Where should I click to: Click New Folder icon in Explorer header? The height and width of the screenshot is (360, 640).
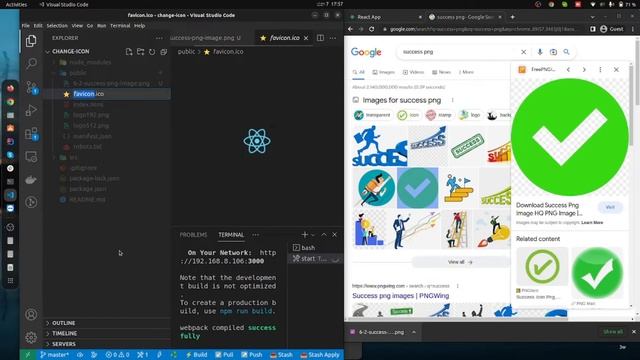(x=140, y=52)
